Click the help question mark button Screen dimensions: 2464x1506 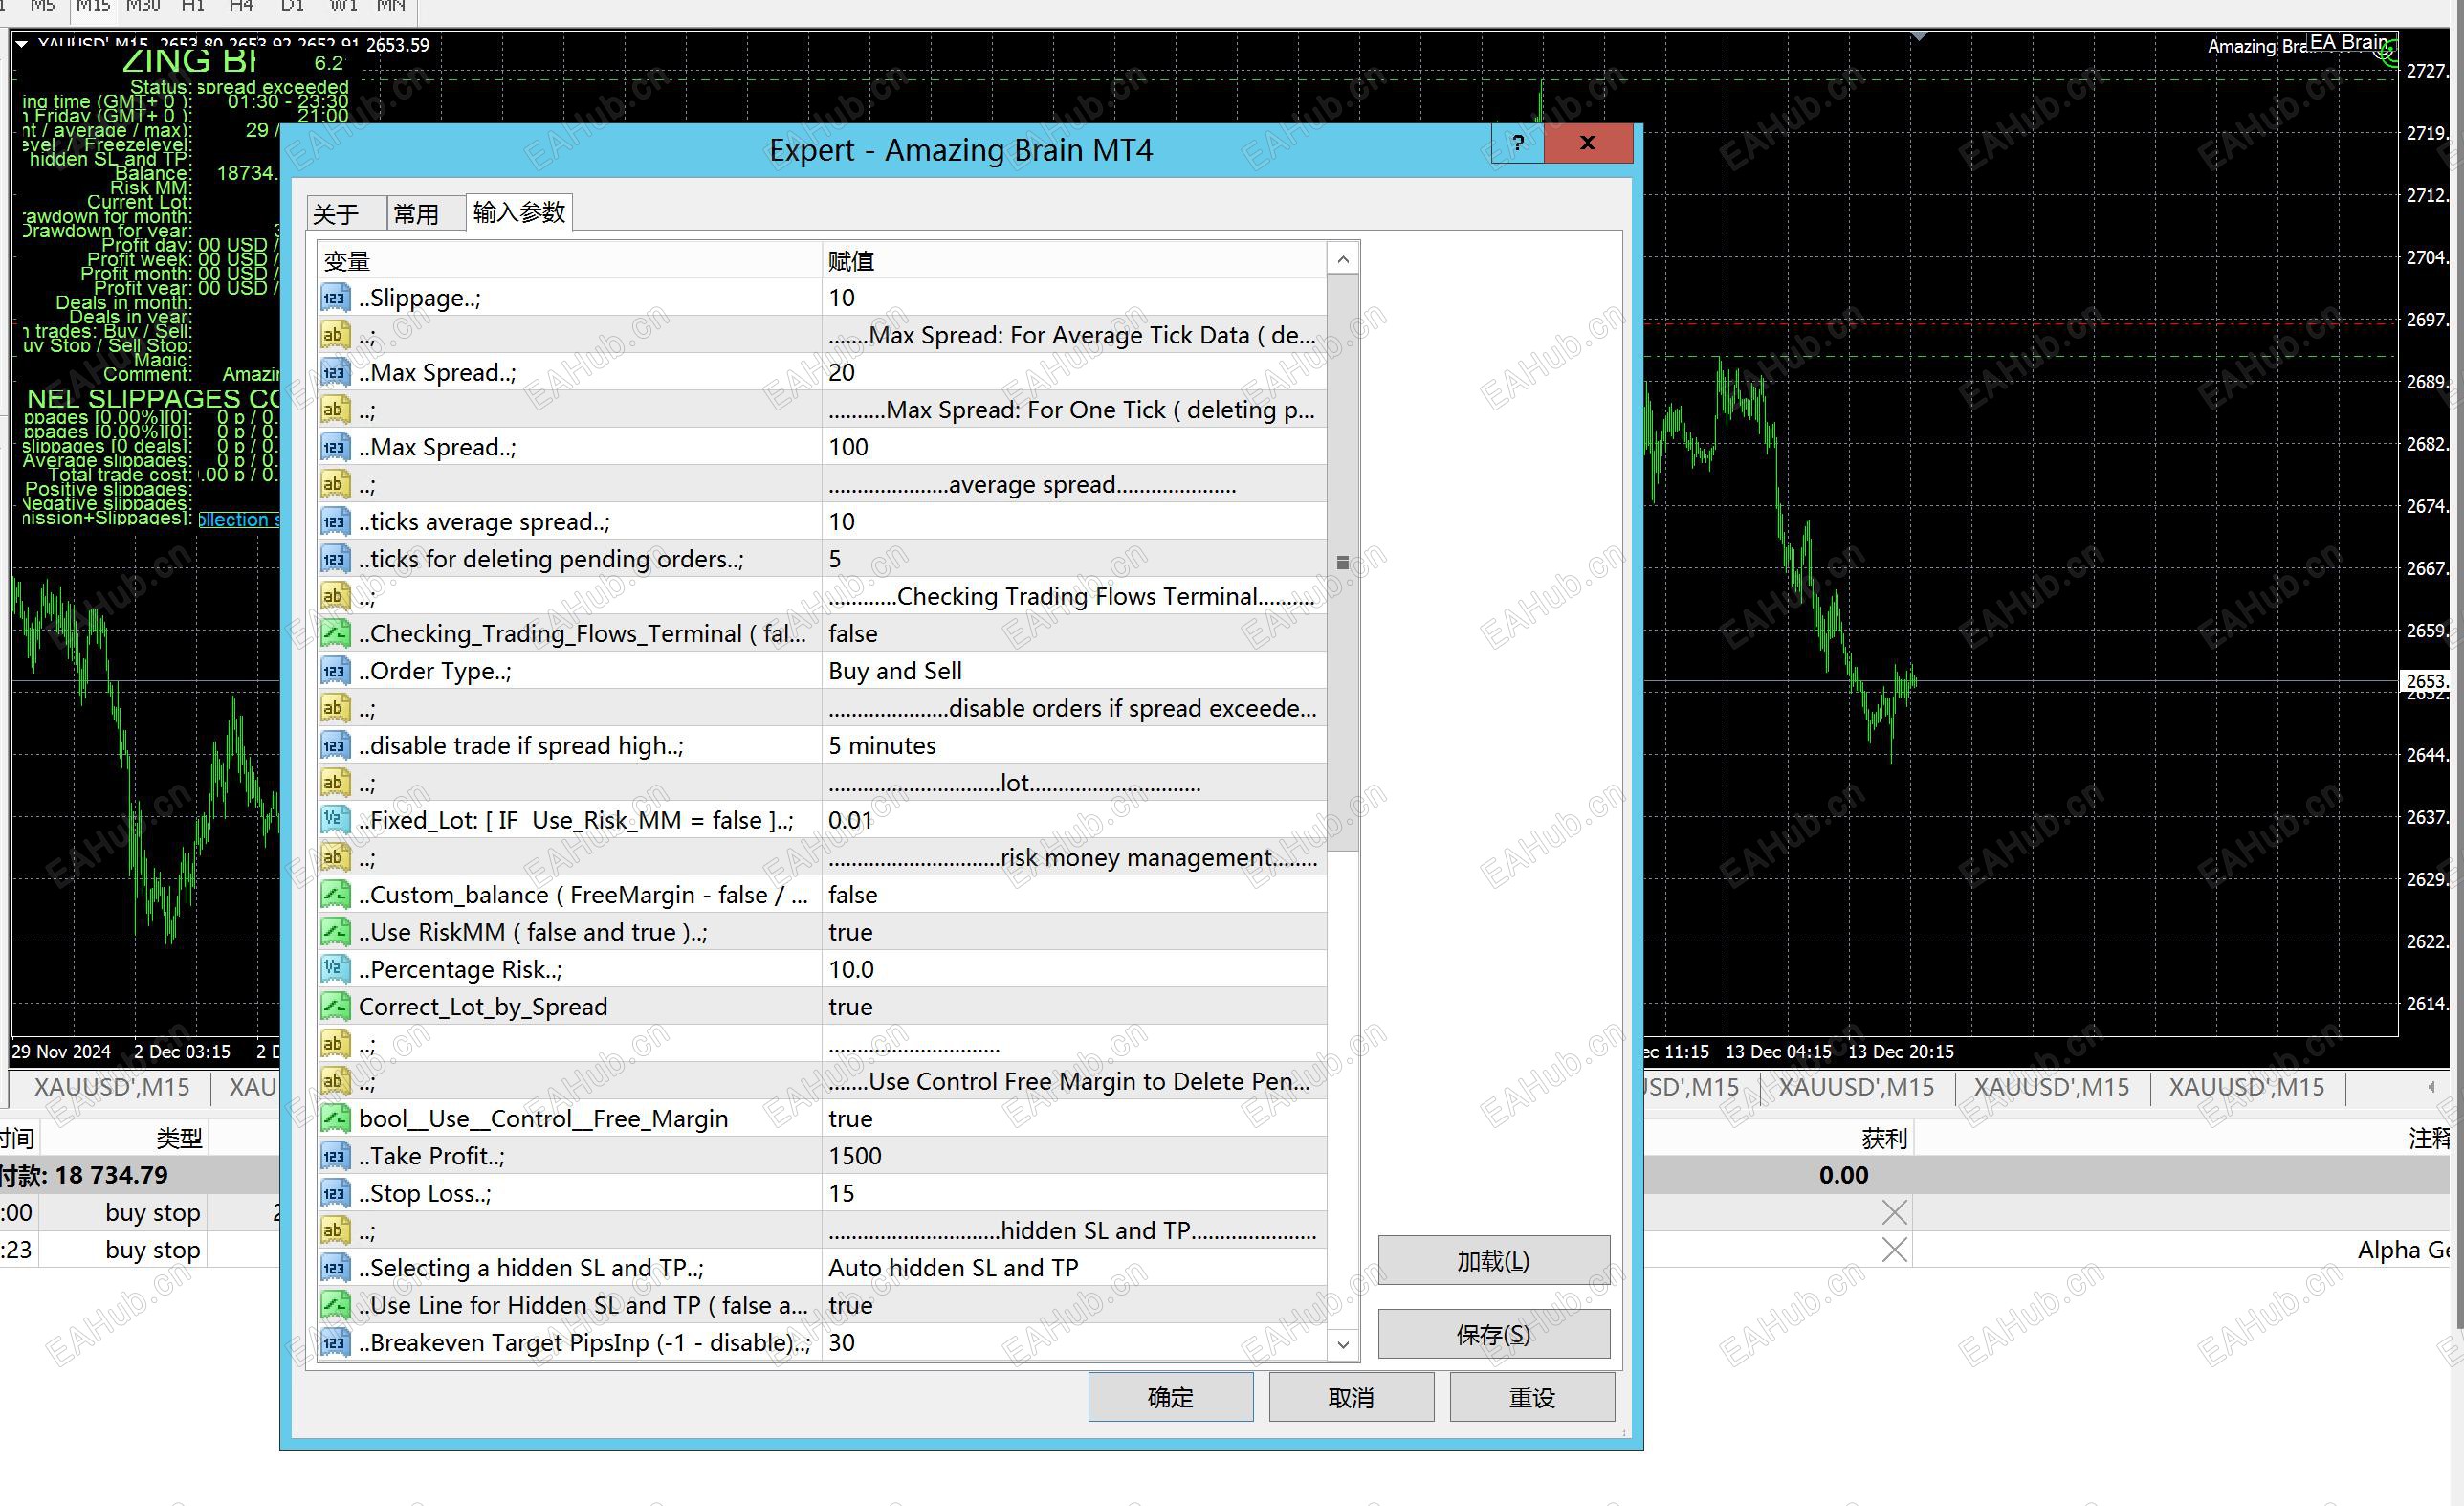(x=1518, y=143)
